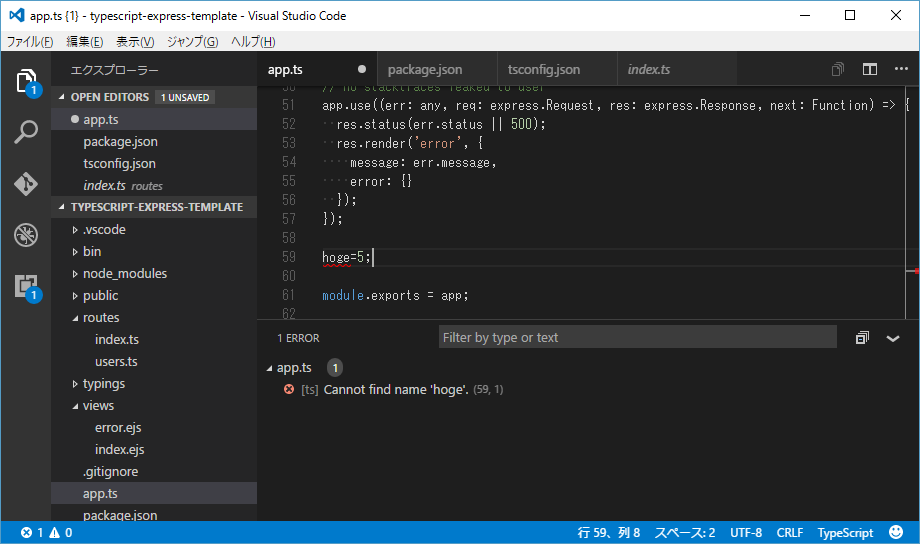Expand the public folder
This screenshot has height=544, width=920.
coord(75,296)
